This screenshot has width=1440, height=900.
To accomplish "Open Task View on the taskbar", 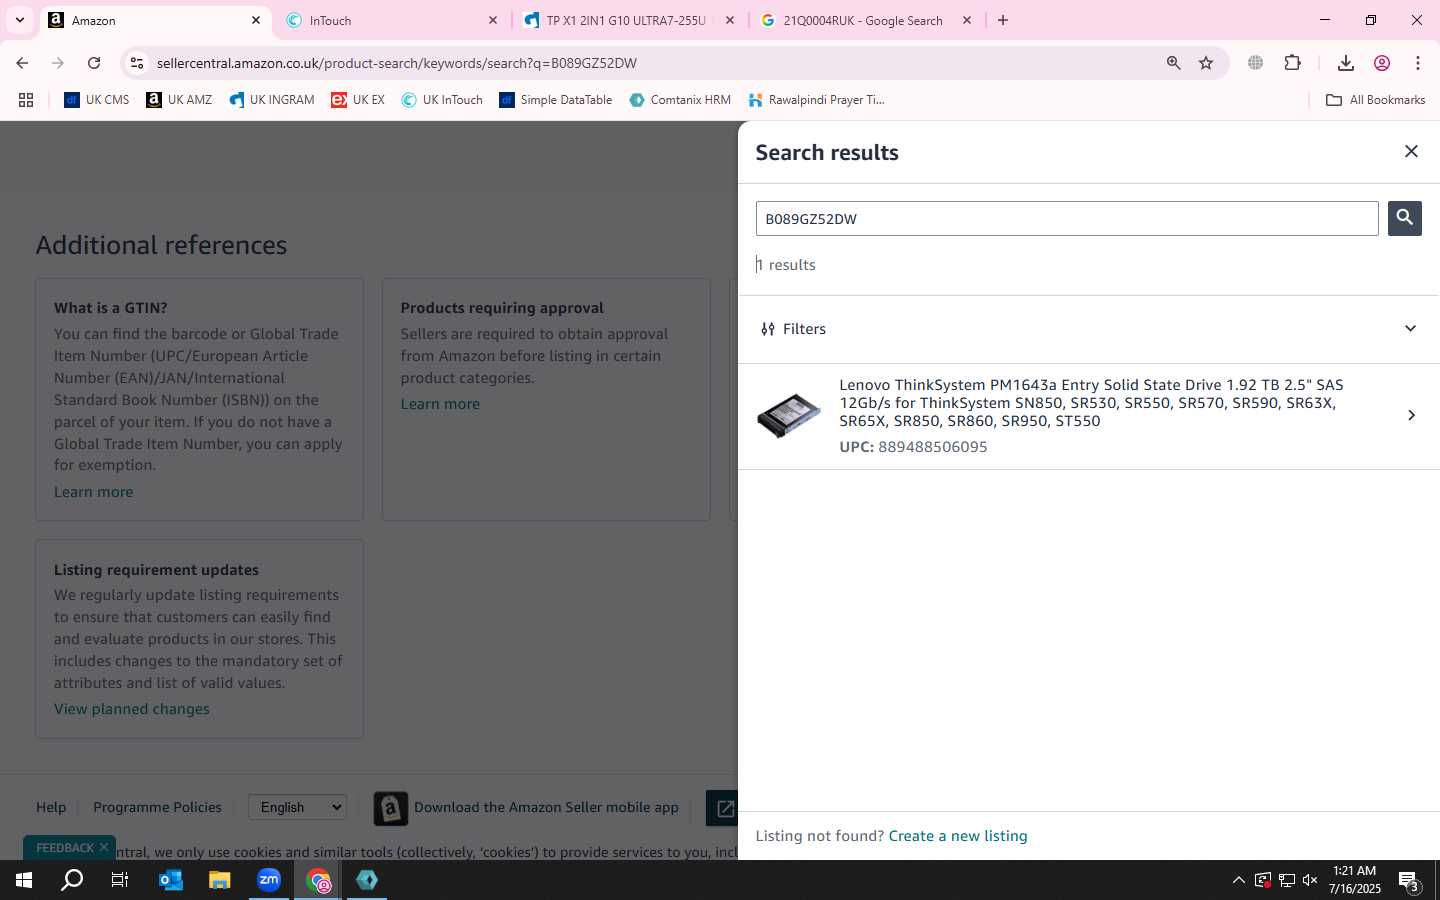I will click(120, 880).
